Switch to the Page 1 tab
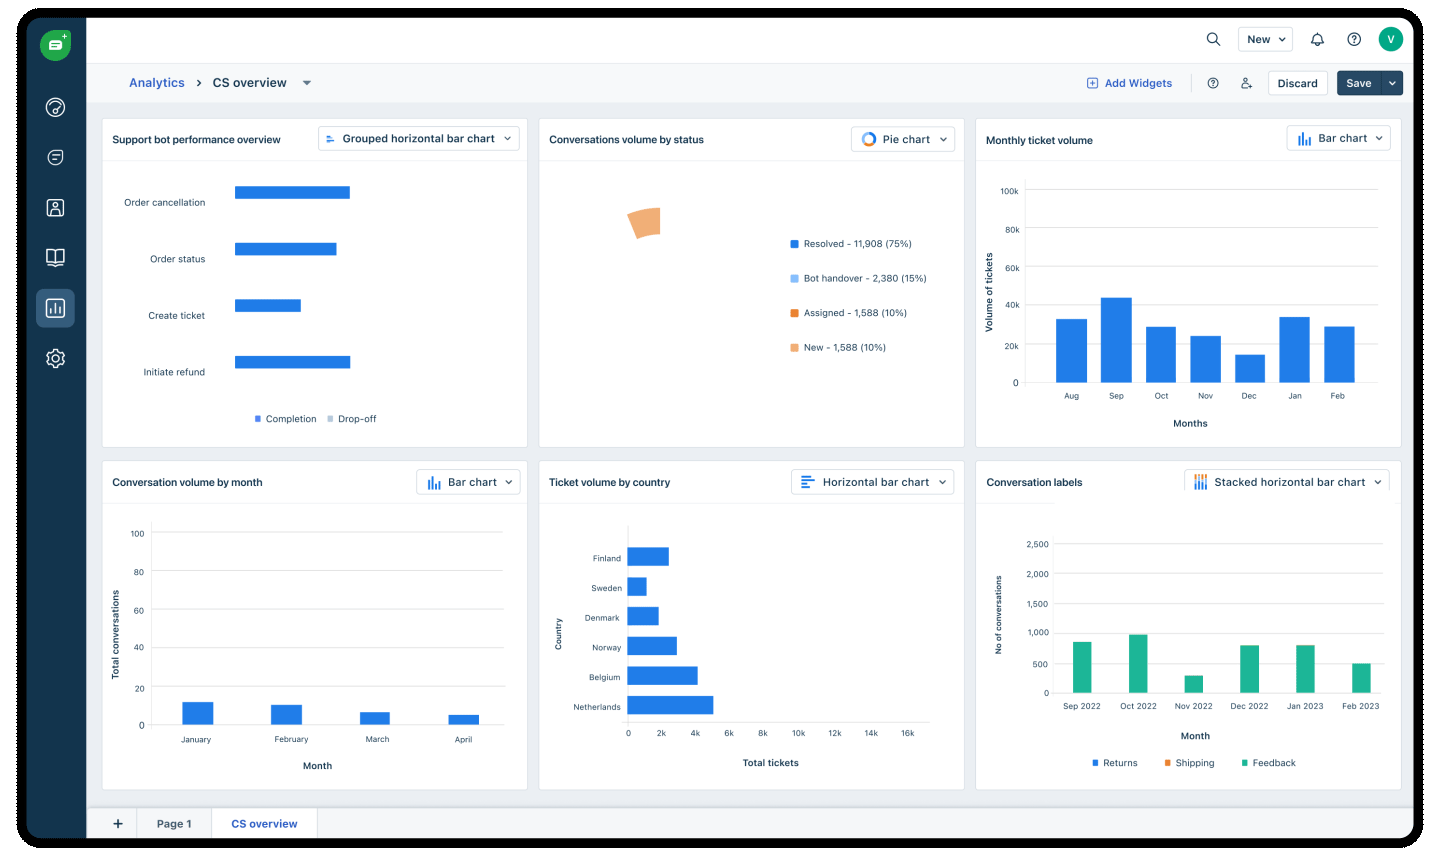 pyautogui.click(x=174, y=824)
